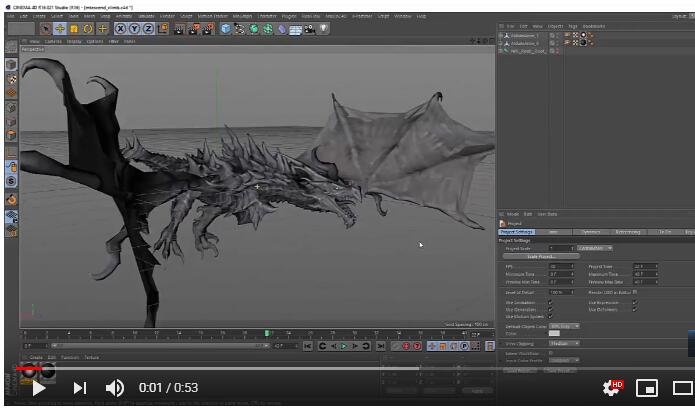Add a Cube primitive object
Viewport: 695px width, 412px height.
[226, 29]
